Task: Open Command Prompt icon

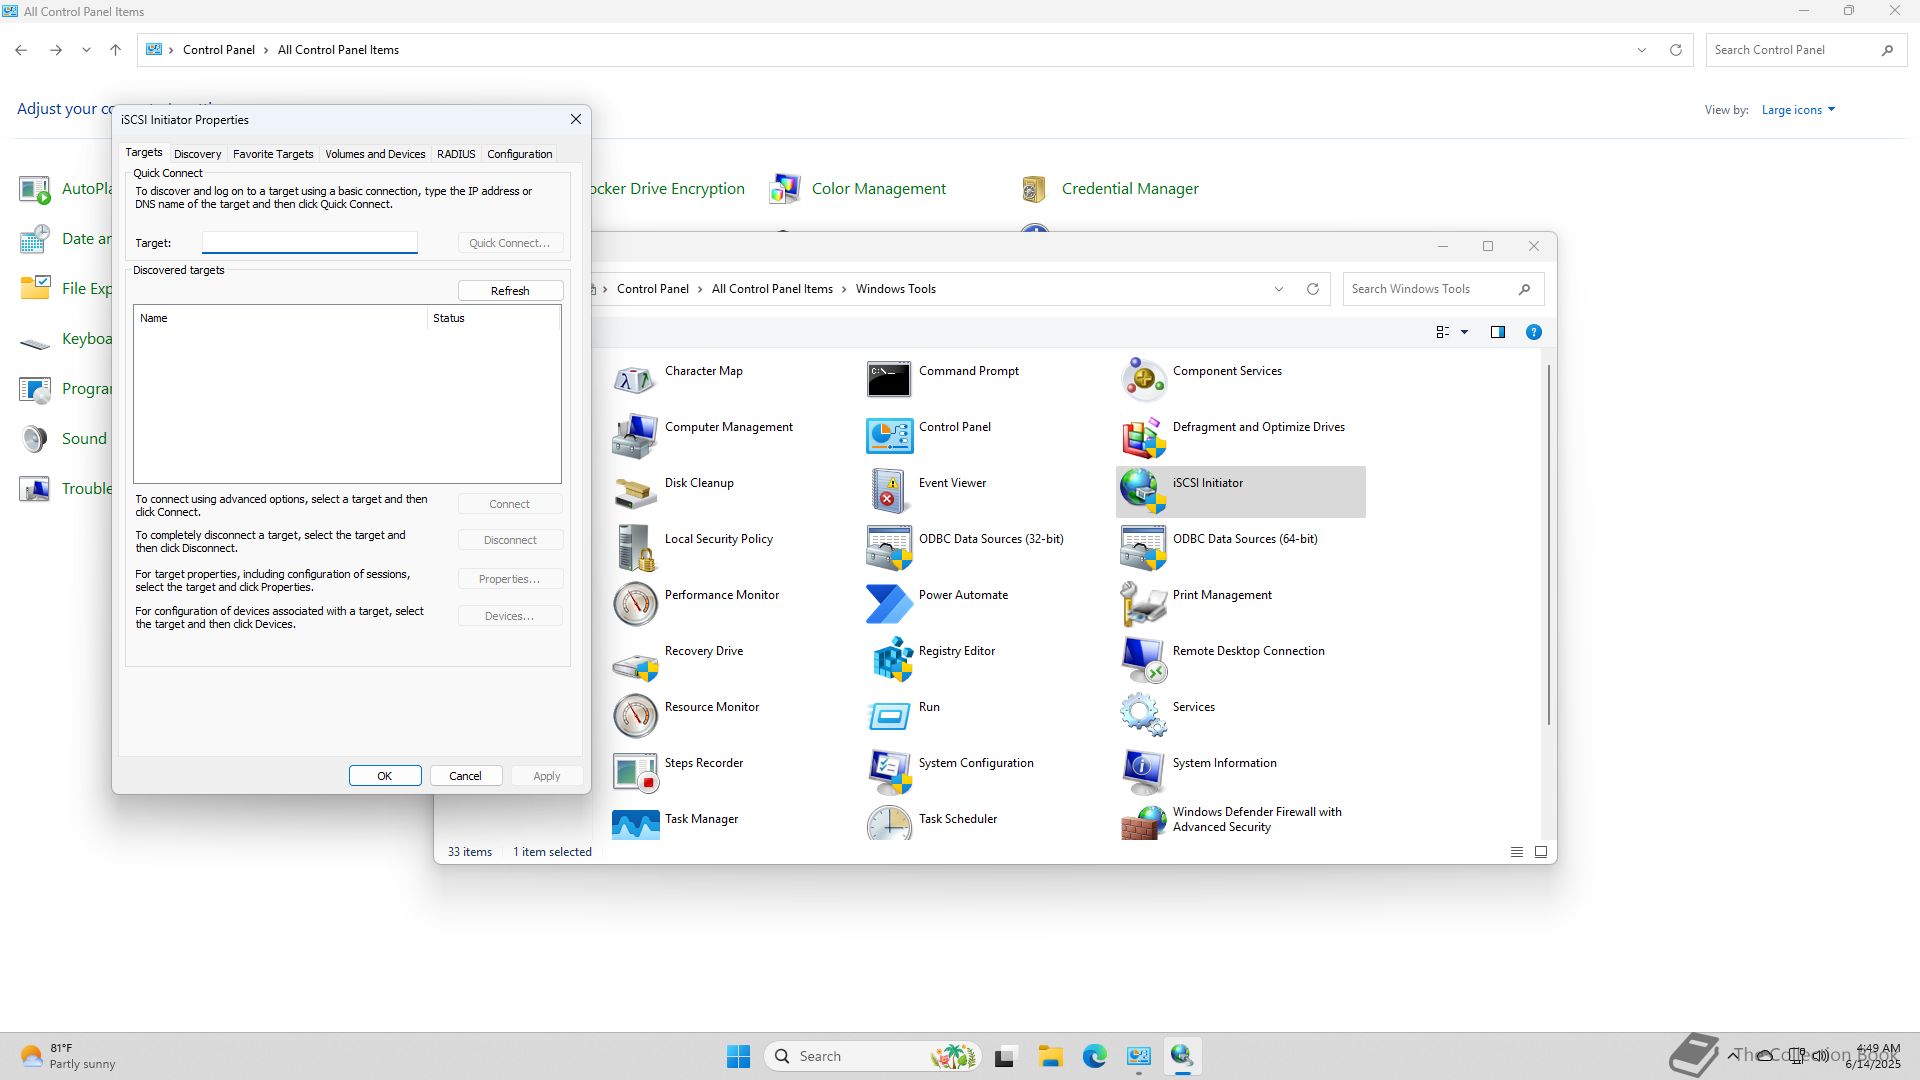Action: point(890,379)
